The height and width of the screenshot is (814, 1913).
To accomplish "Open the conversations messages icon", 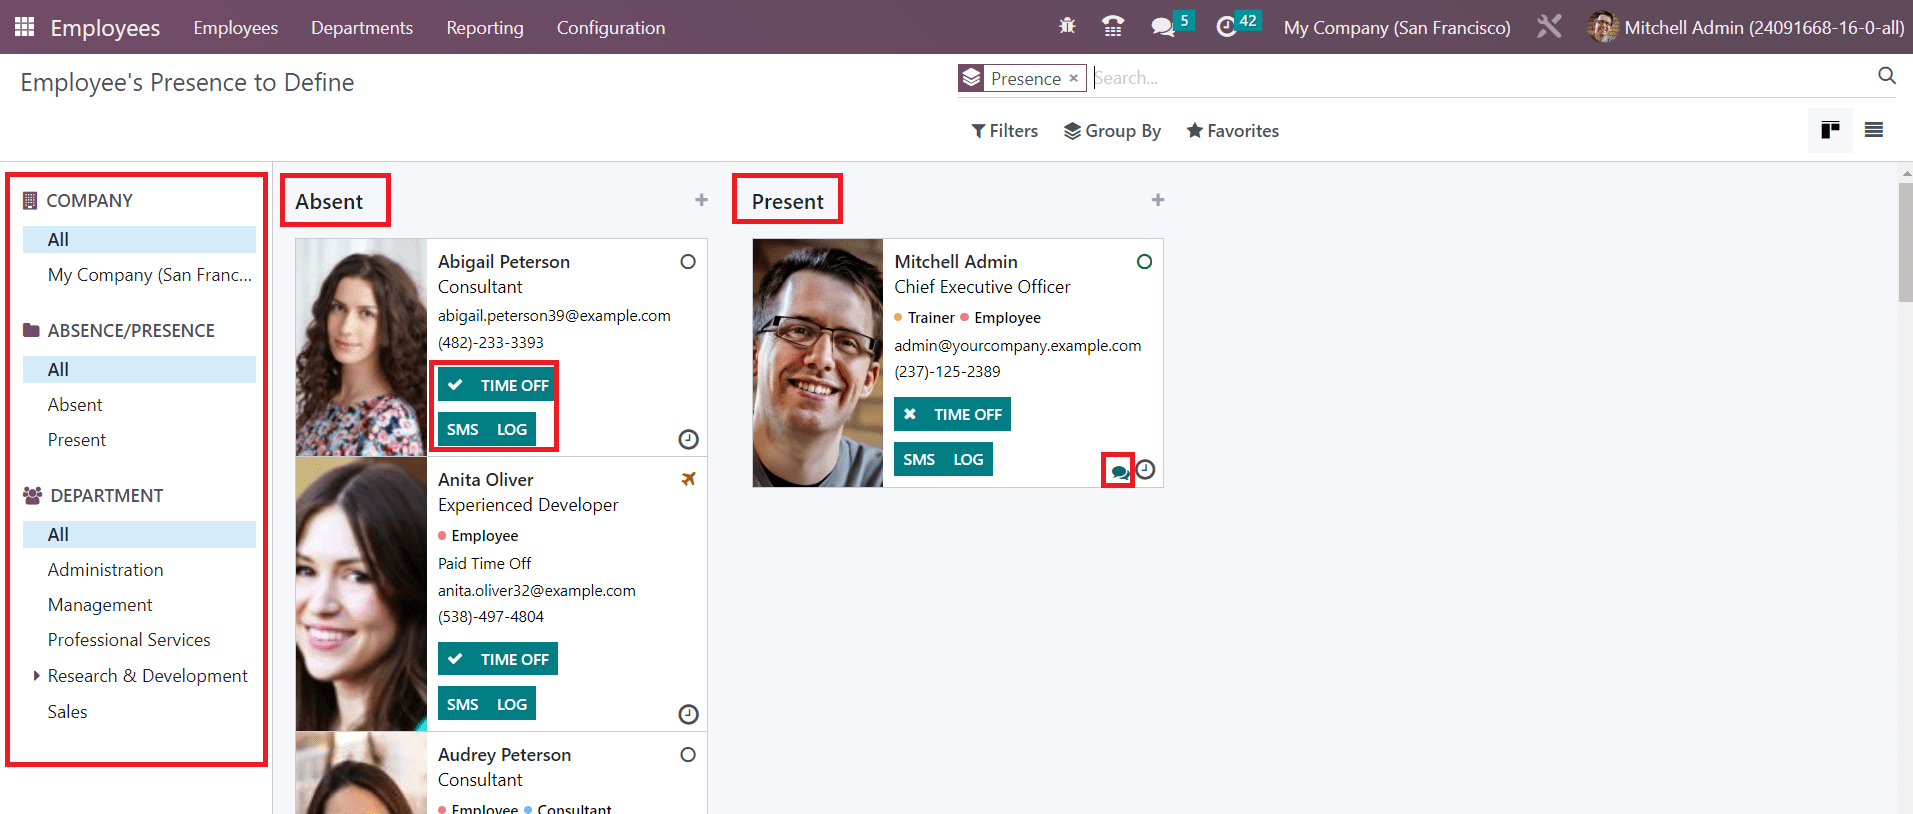I will pos(1162,27).
